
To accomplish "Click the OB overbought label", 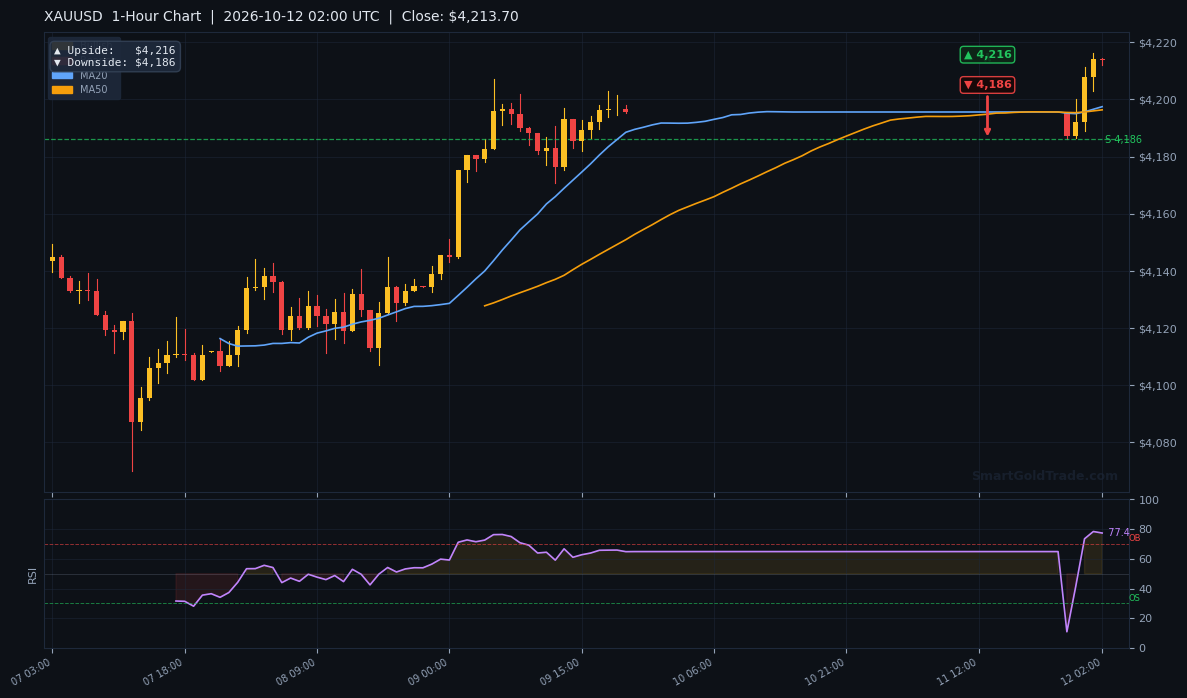I will pyautogui.click(x=1134, y=538).
